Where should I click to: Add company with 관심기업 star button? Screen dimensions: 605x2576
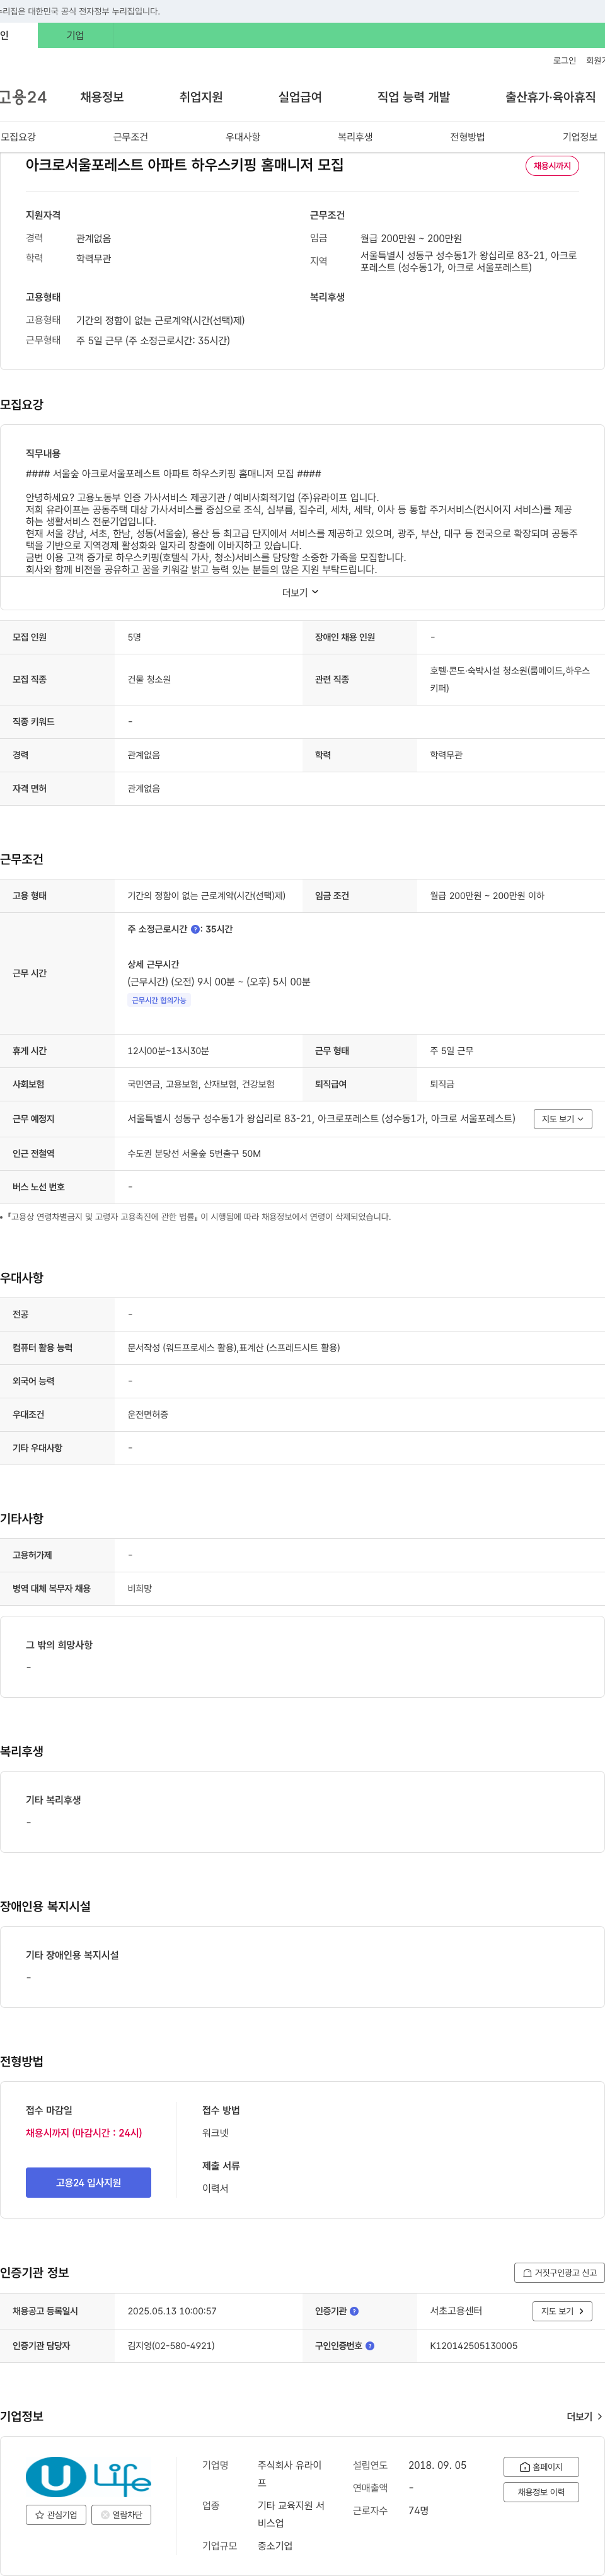[x=56, y=2515]
